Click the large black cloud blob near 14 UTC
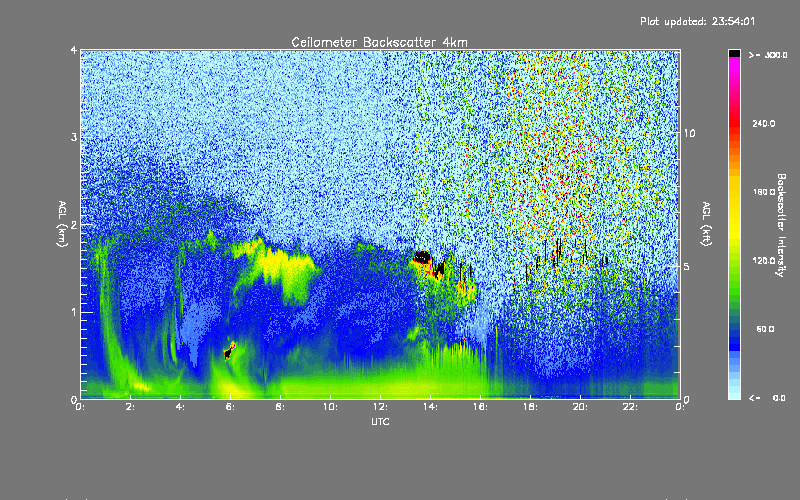The height and width of the screenshot is (500, 800). [x=422, y=257]
